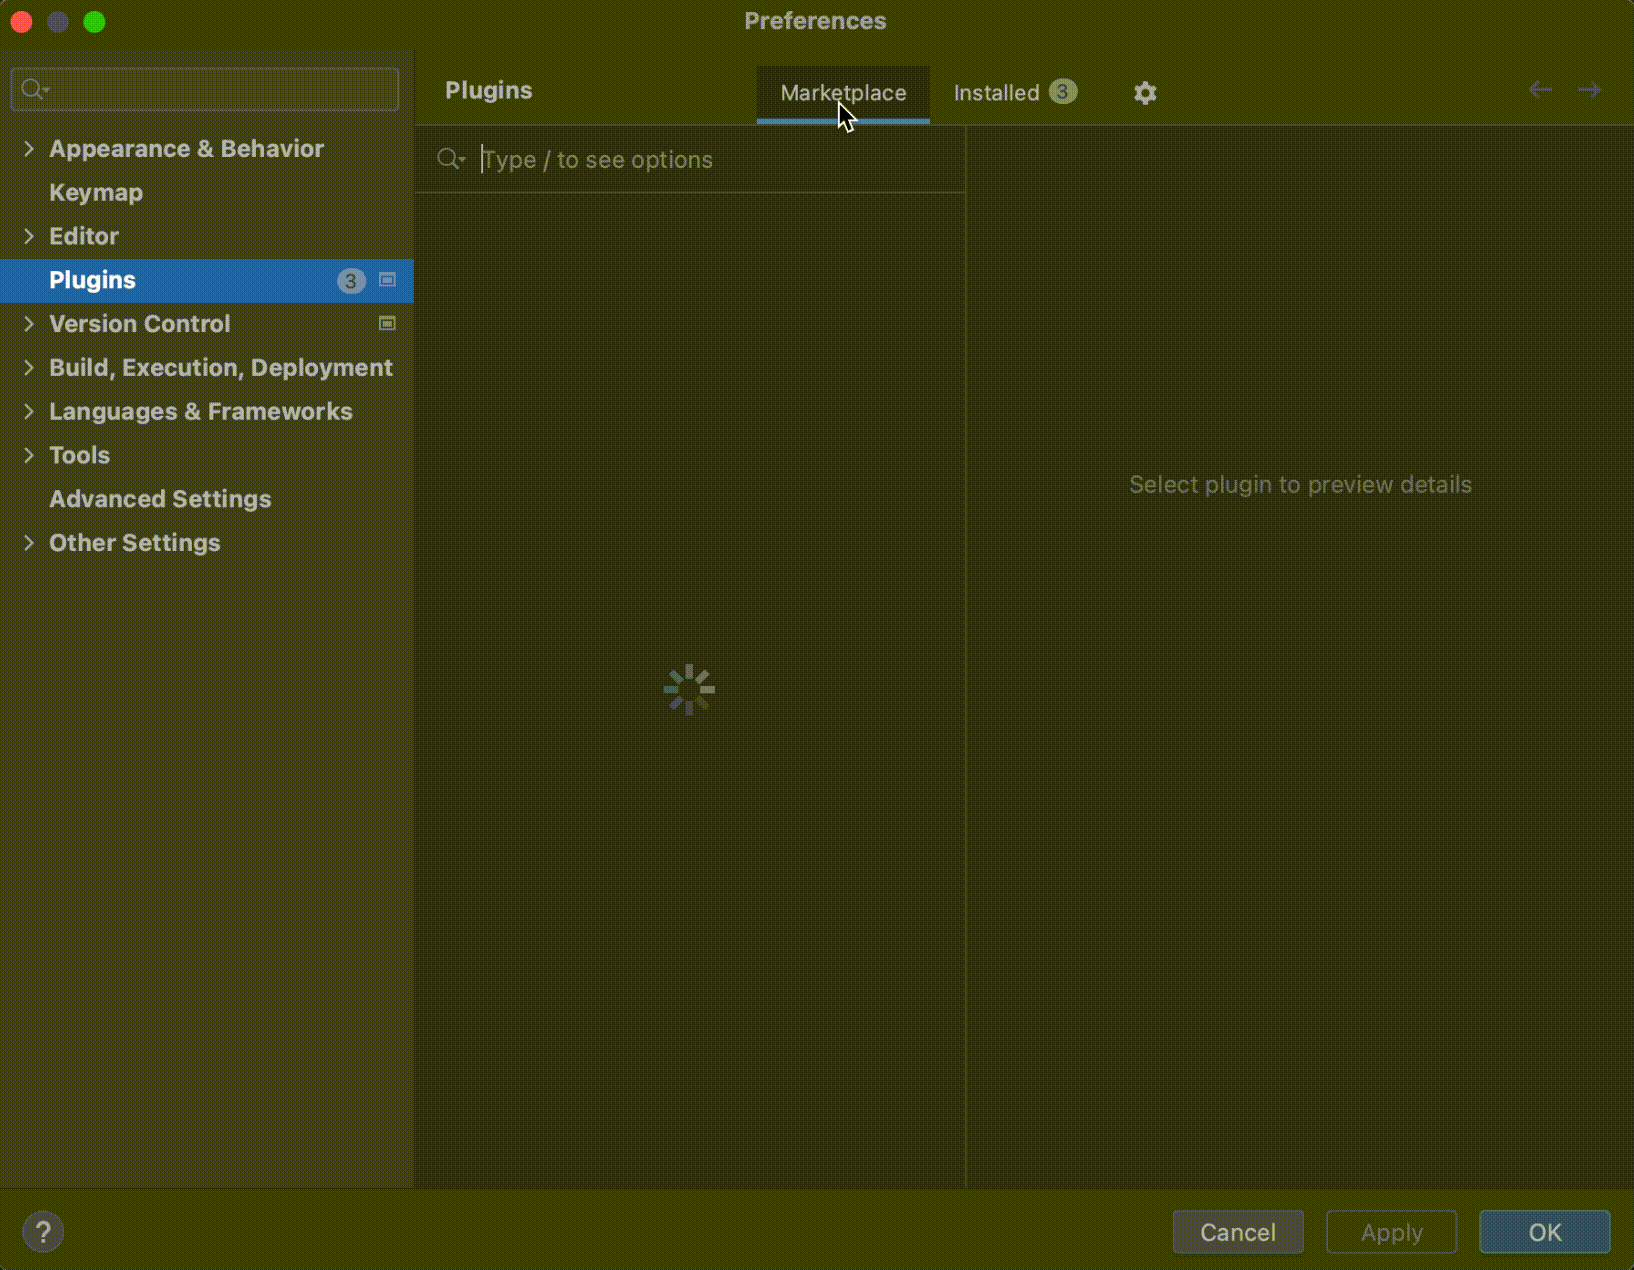The width and height of the screenshot is (1634, 1270).
Task: Select Plugins in the settings tree
Action: pos(206,280)
